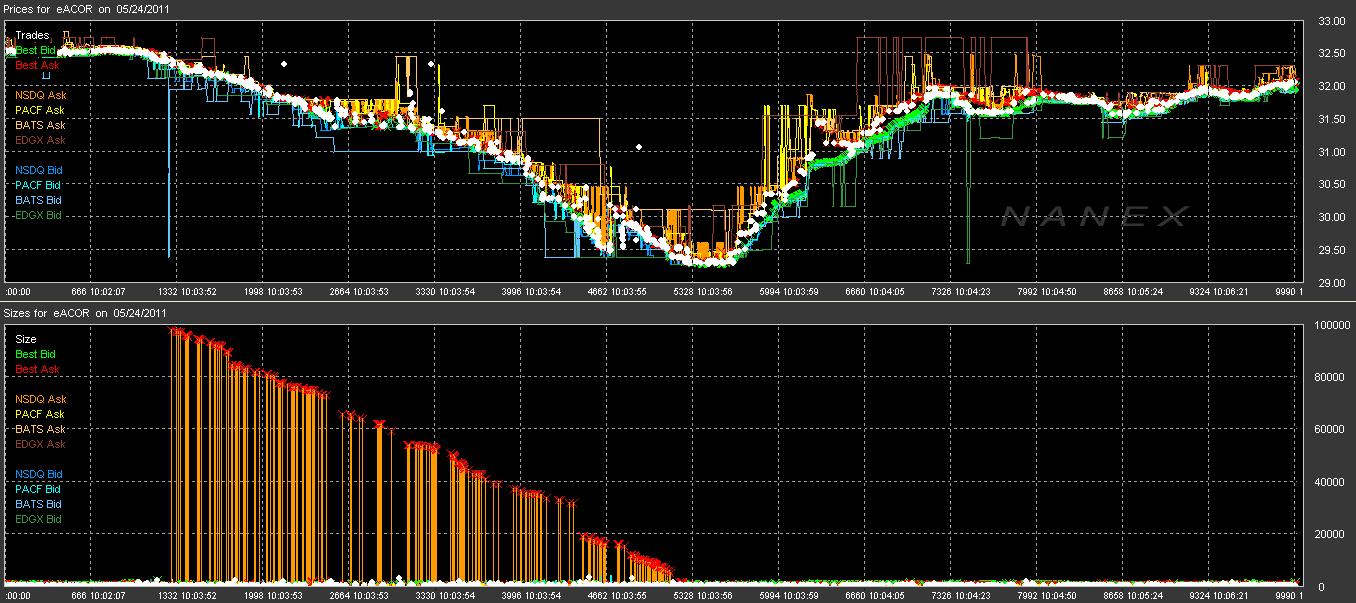Click "BATS Ask" legend label in Prices chart

tap(40, 125)
